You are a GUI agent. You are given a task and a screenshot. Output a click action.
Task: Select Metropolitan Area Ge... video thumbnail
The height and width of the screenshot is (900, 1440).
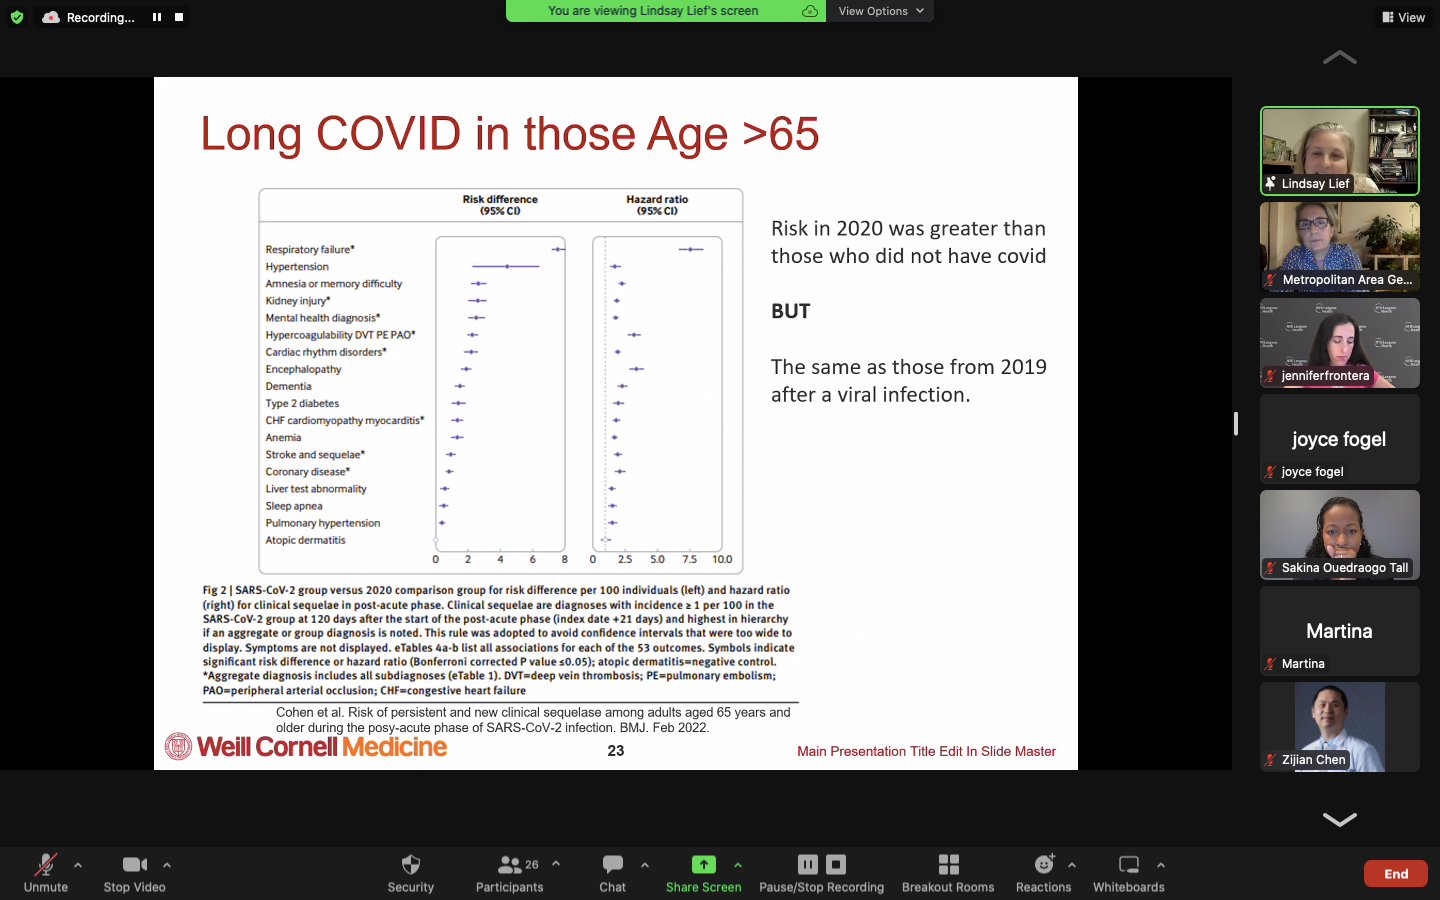point(1340,247)
